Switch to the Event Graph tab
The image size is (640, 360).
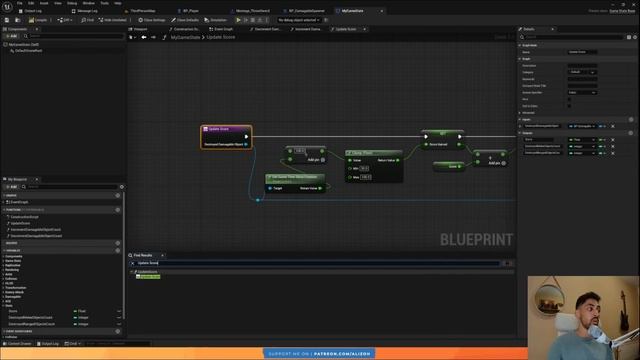[221, 29]
